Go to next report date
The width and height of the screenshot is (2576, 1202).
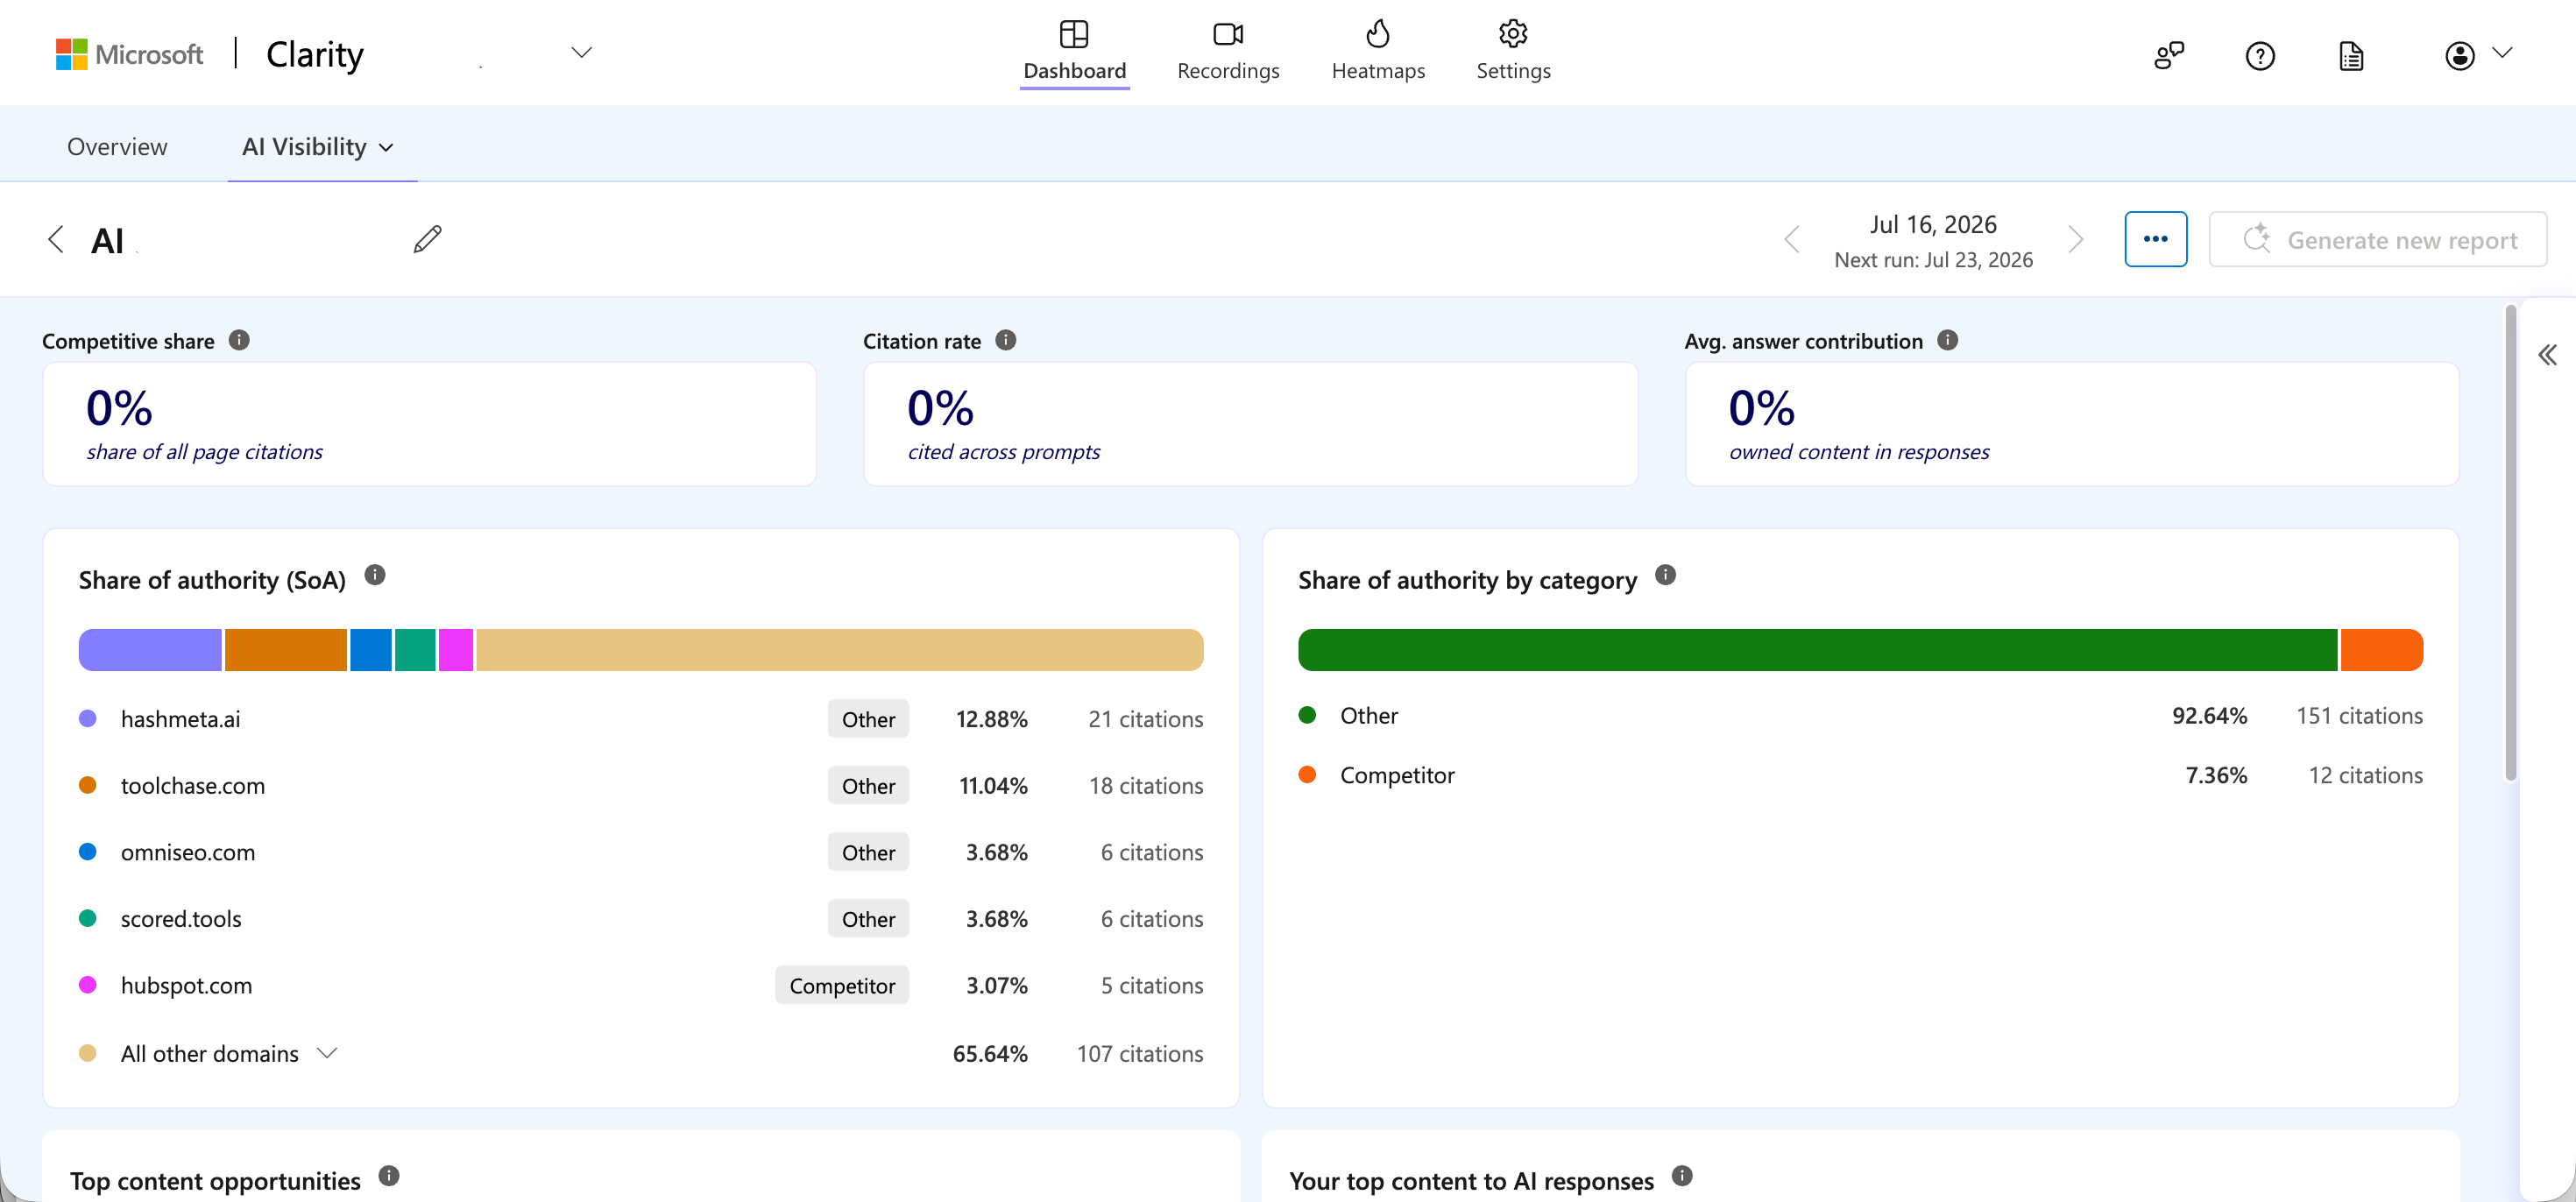point(2075,239)
